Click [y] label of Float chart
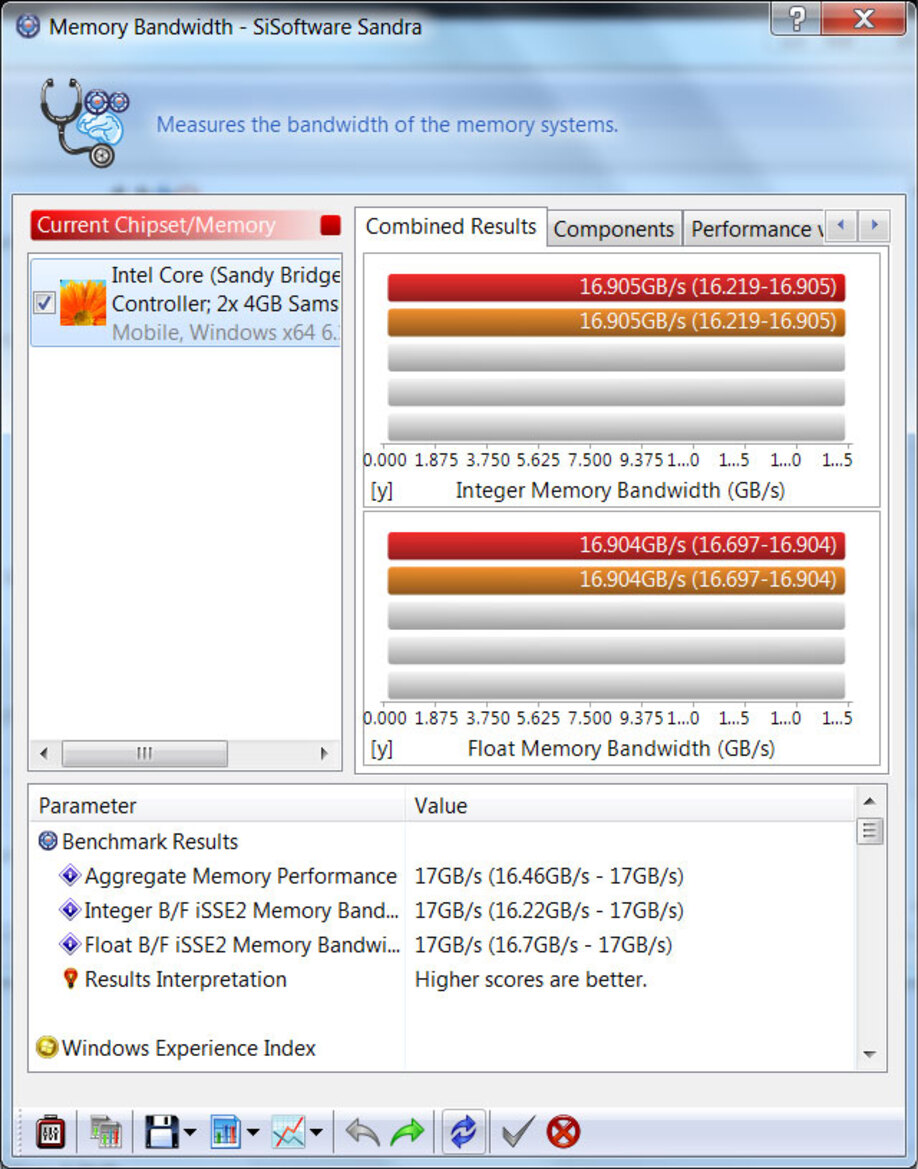Image resolution: width=918 pixels, height=1169 pixels. (x=381, y=749)
